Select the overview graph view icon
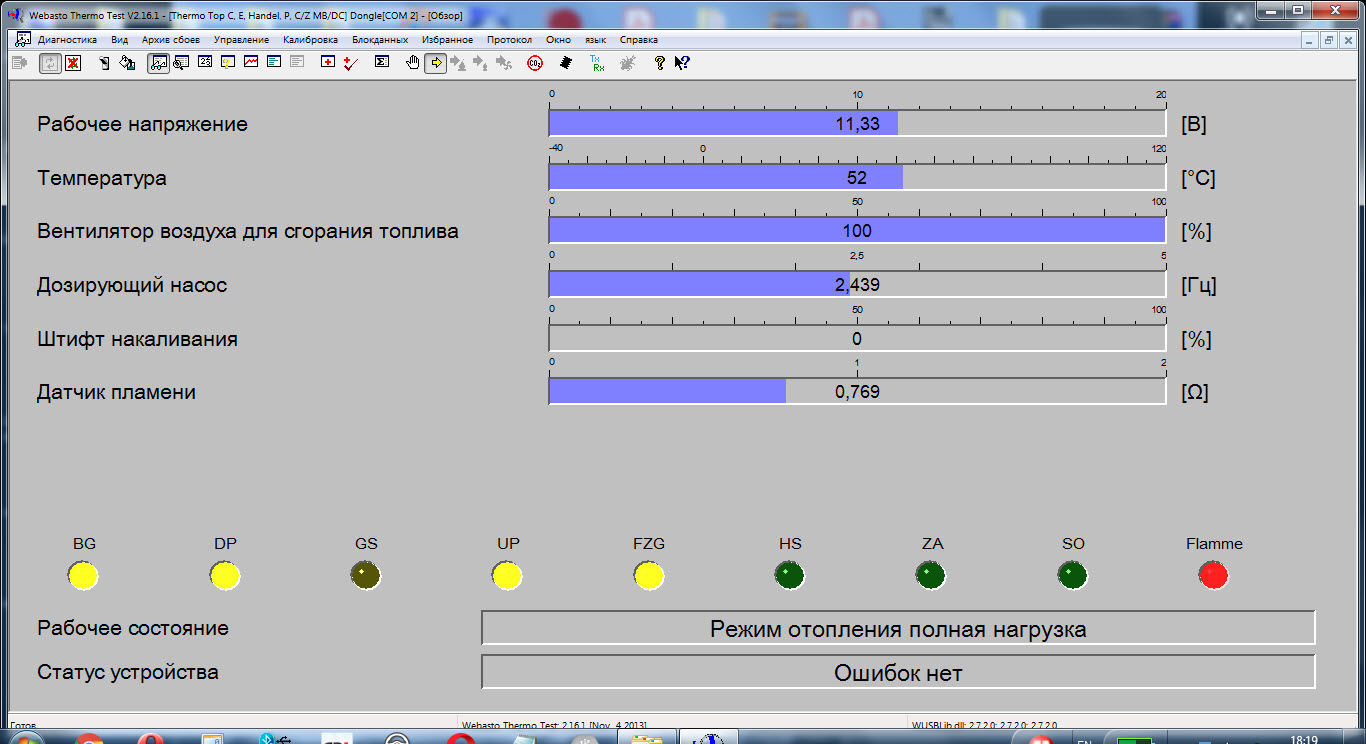The height and width of the screenshot is (744, 1366). [159, 63]
